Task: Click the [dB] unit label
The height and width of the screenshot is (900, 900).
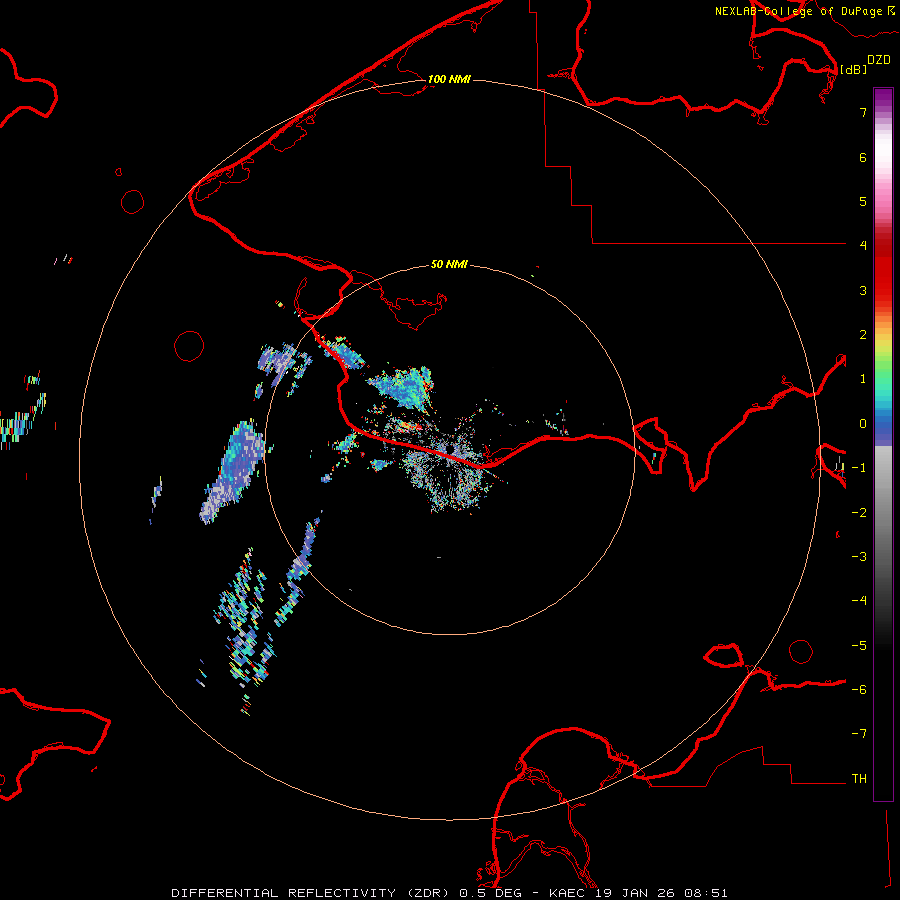Action: [854, 69]
